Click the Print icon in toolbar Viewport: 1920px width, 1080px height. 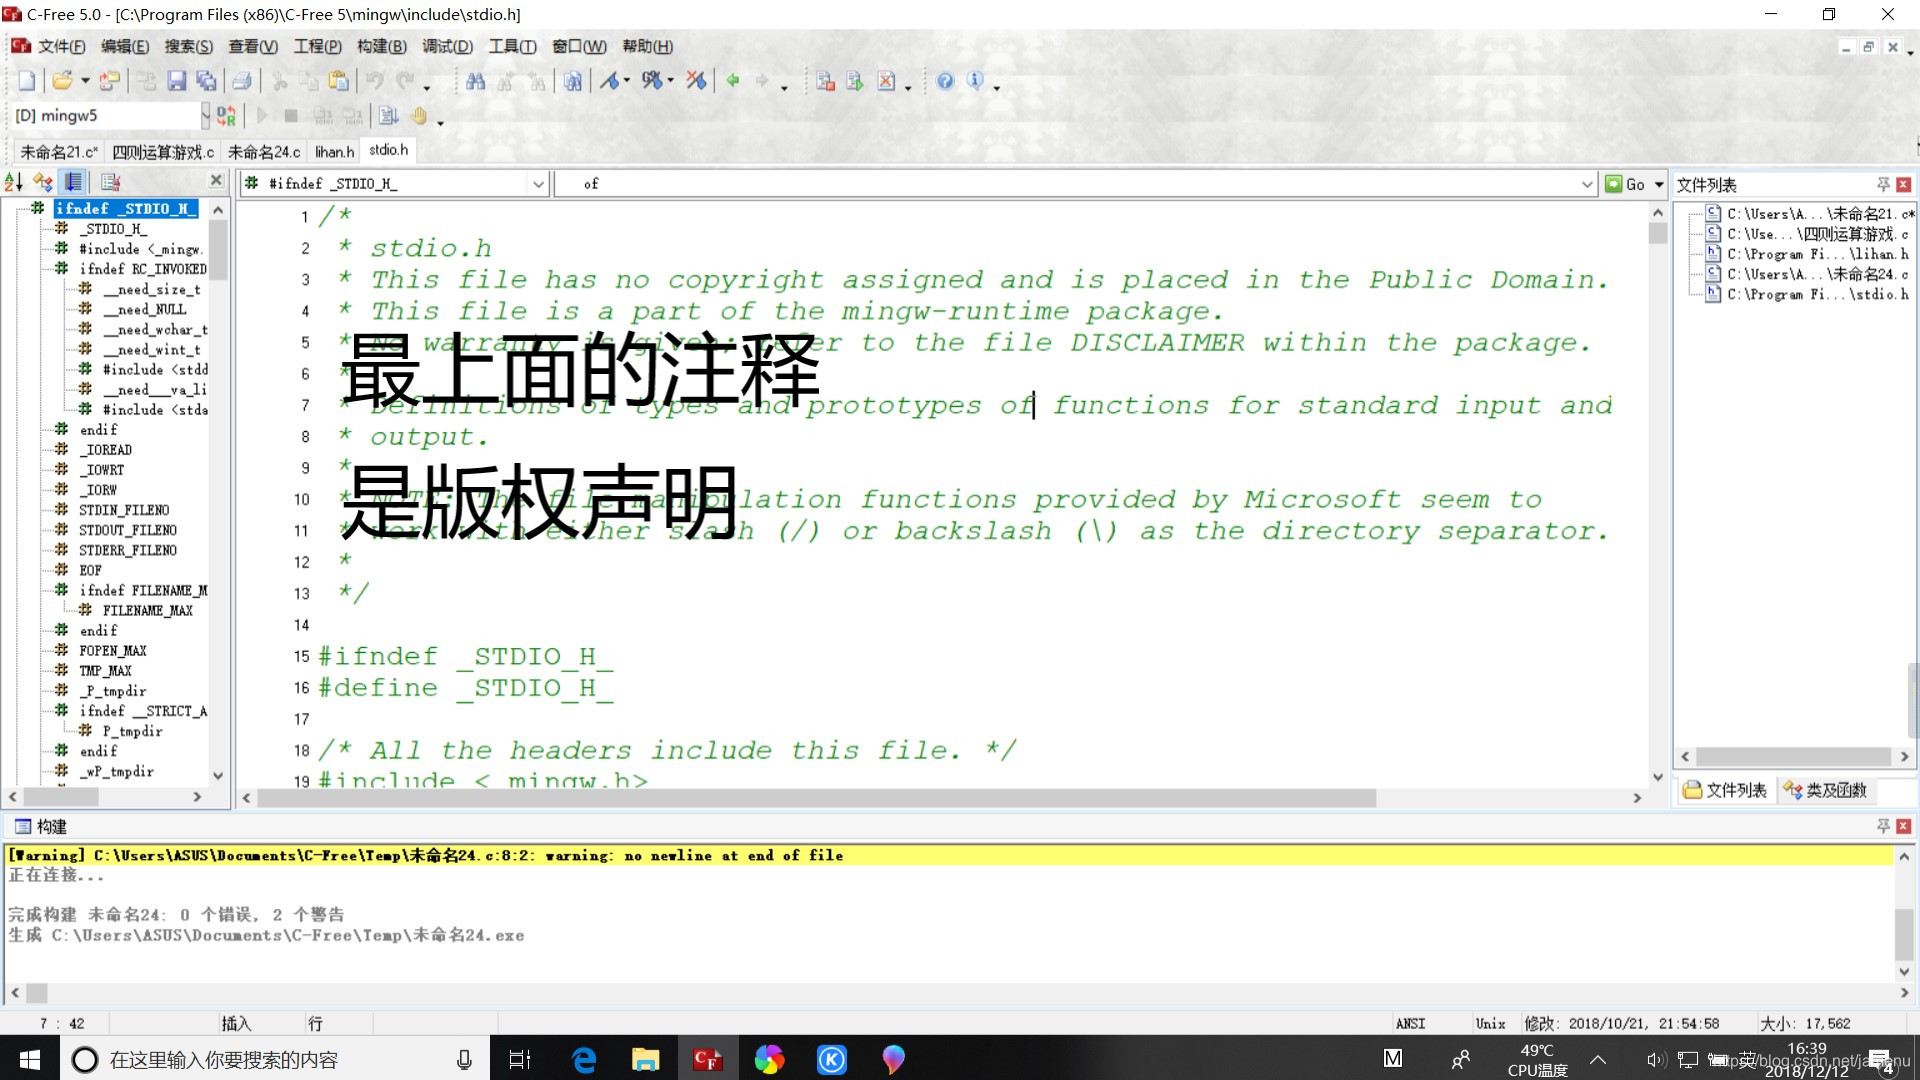click(x=242, y=81)
